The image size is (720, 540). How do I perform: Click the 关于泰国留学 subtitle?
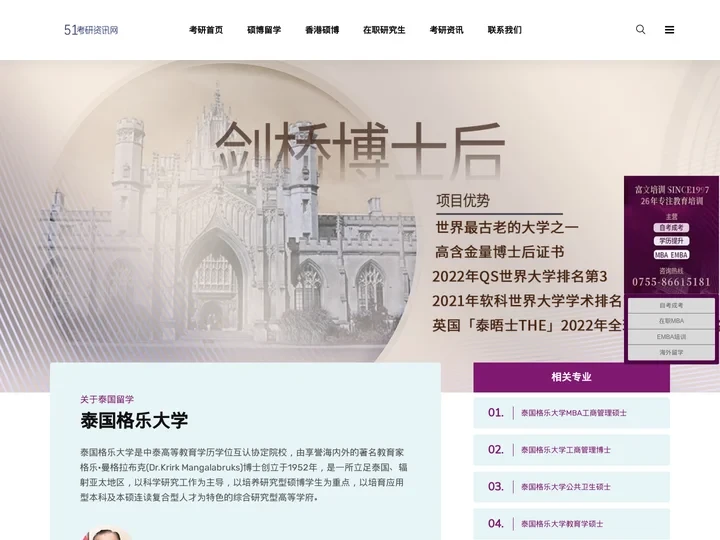(x=107, y=399)
